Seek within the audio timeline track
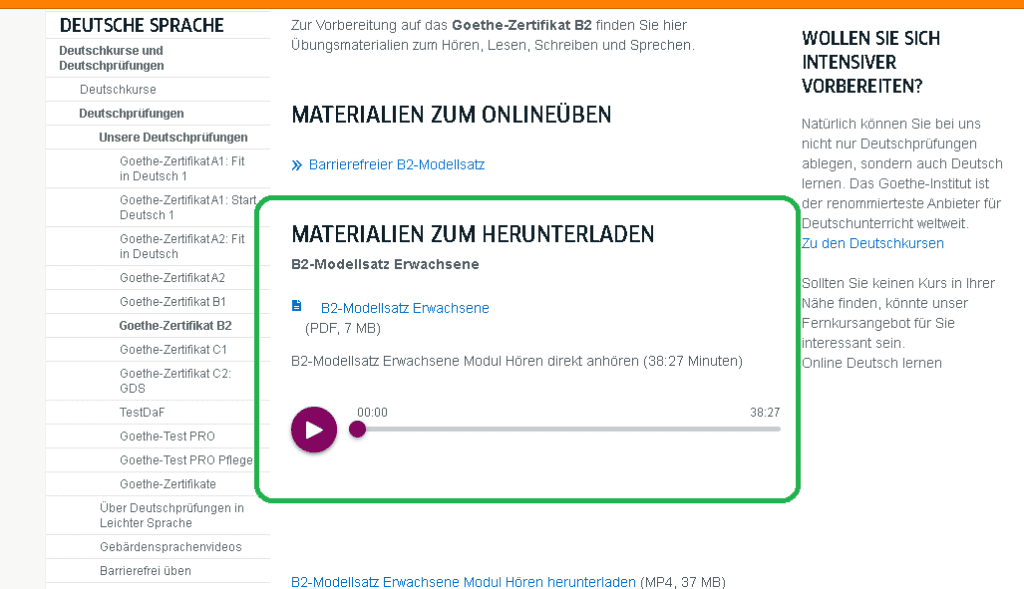The height and width of the screenshot is (589, 1024). point(568,429)
